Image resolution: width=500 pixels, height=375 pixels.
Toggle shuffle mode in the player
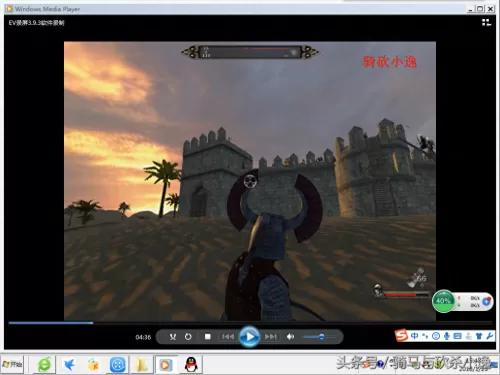tap(173, 337)
